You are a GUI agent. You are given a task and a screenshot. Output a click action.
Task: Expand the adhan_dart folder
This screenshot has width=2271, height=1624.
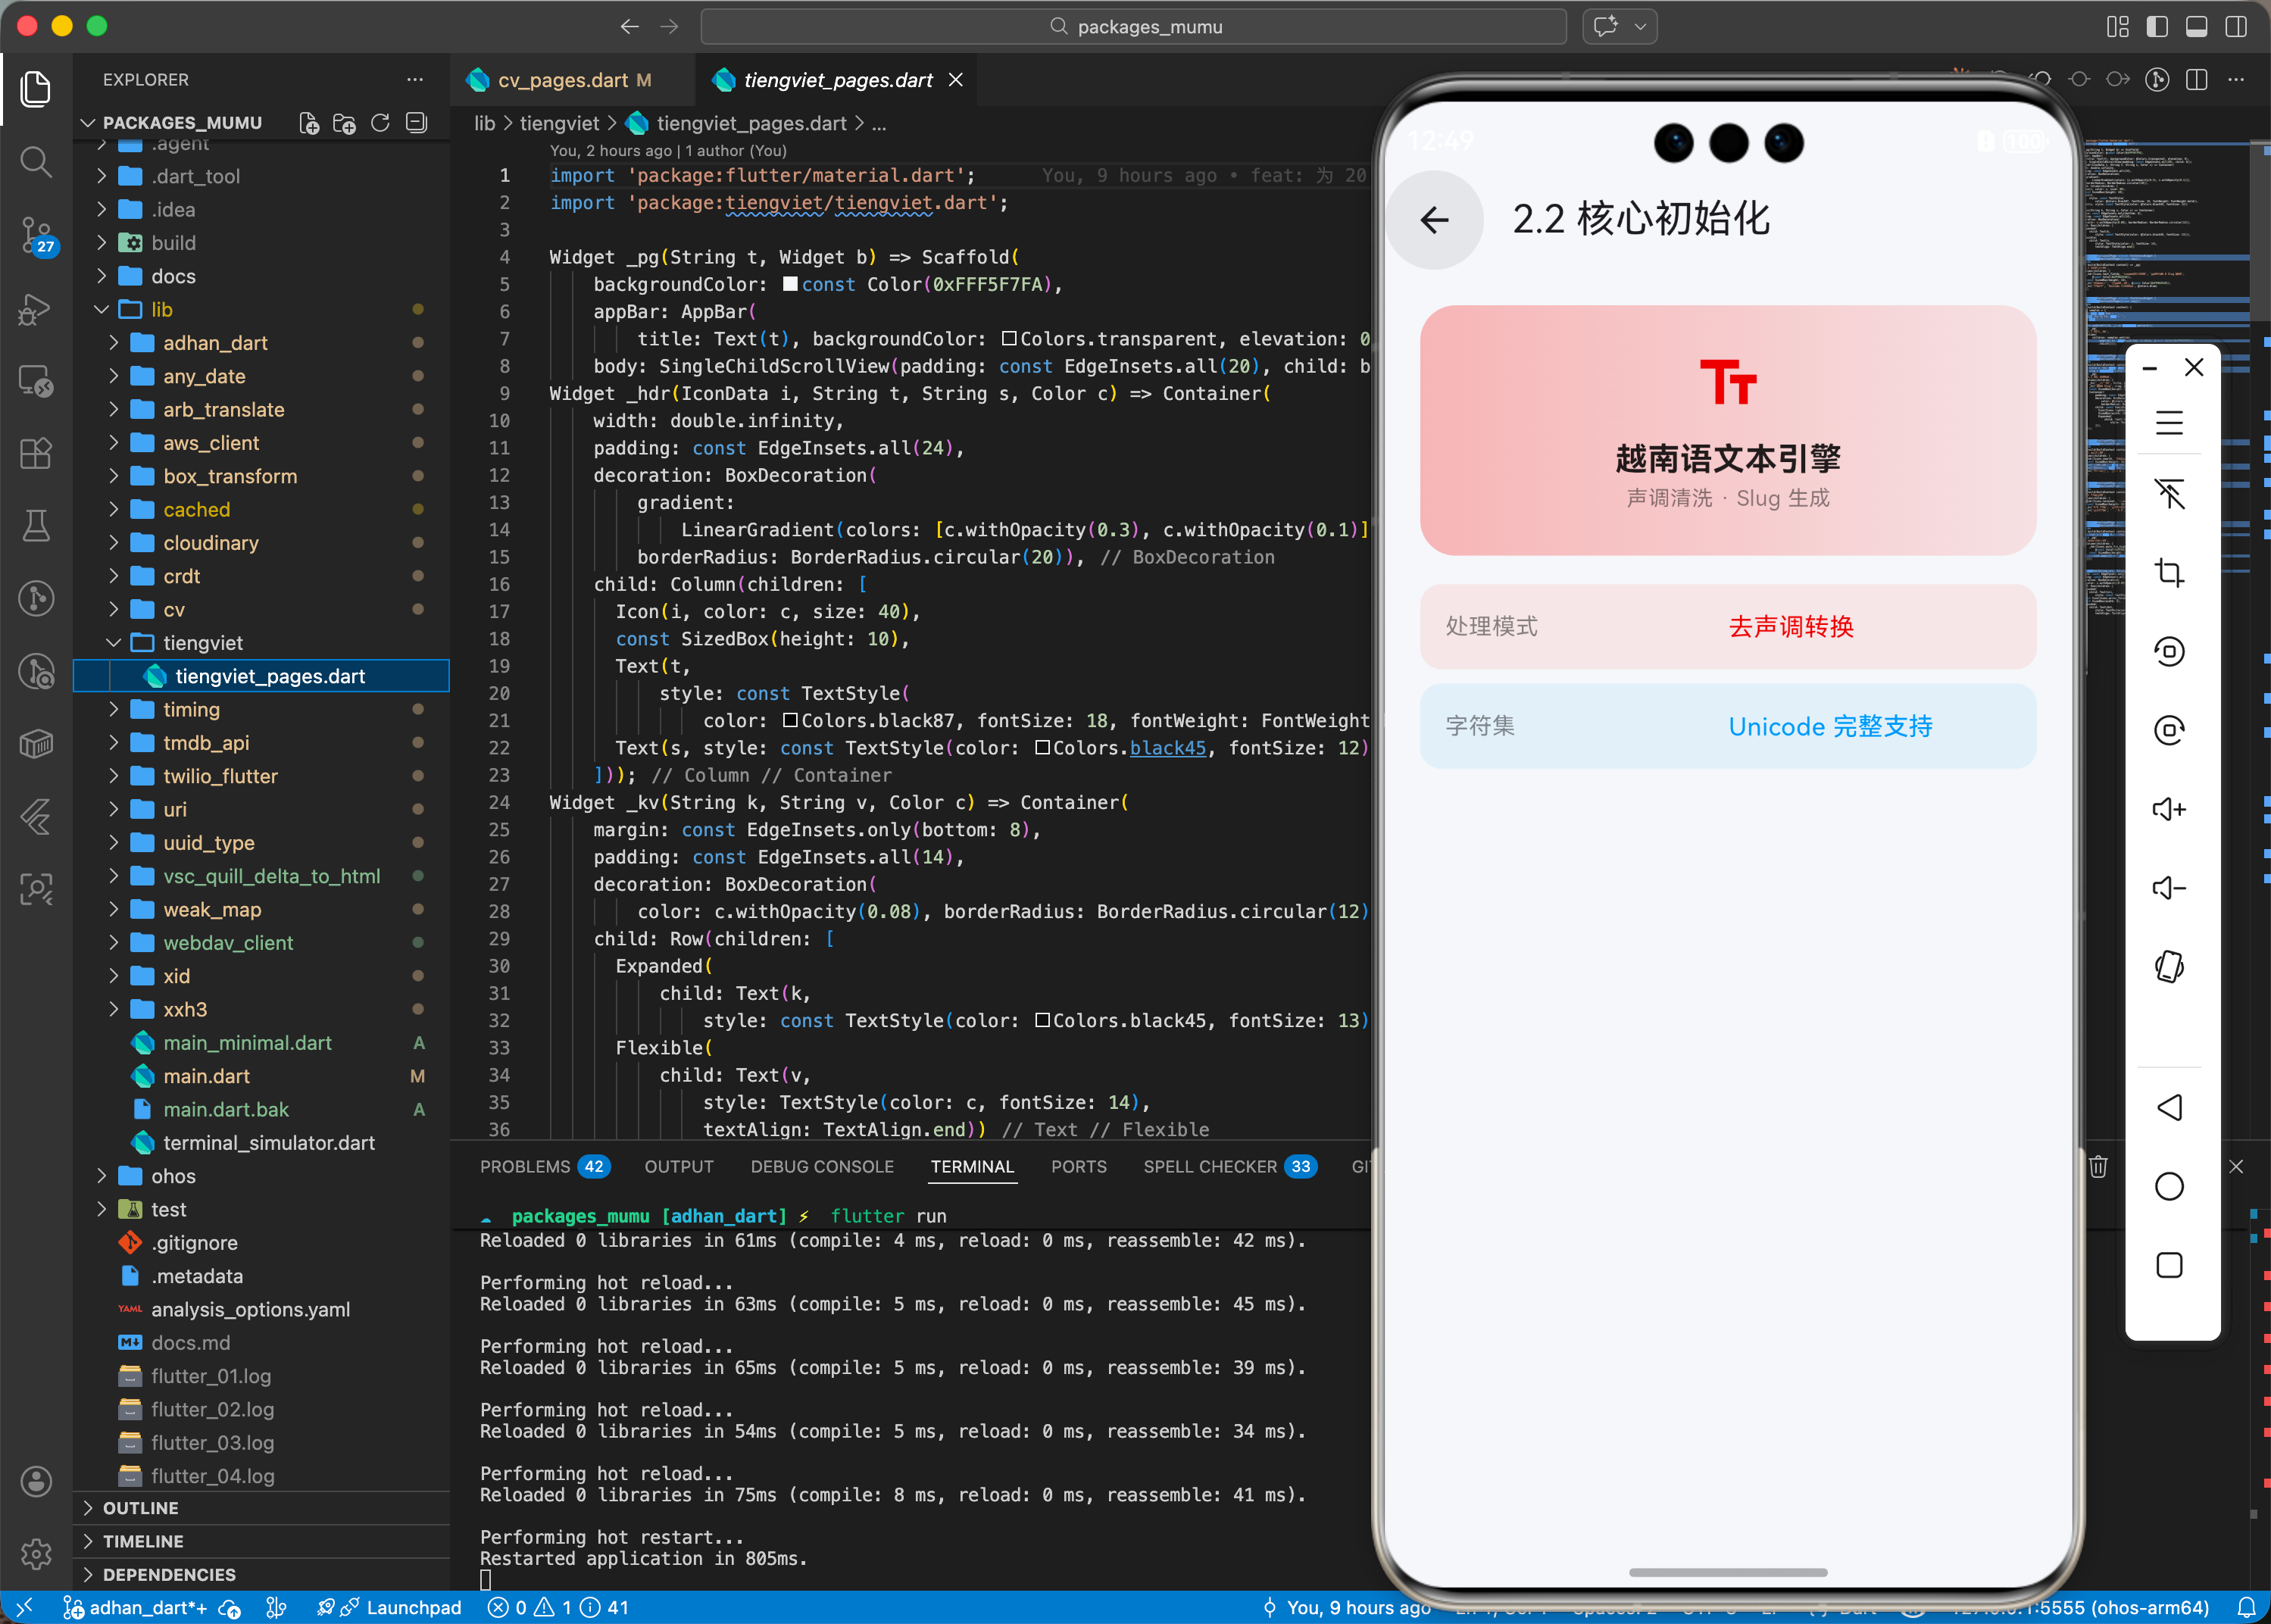215,343
